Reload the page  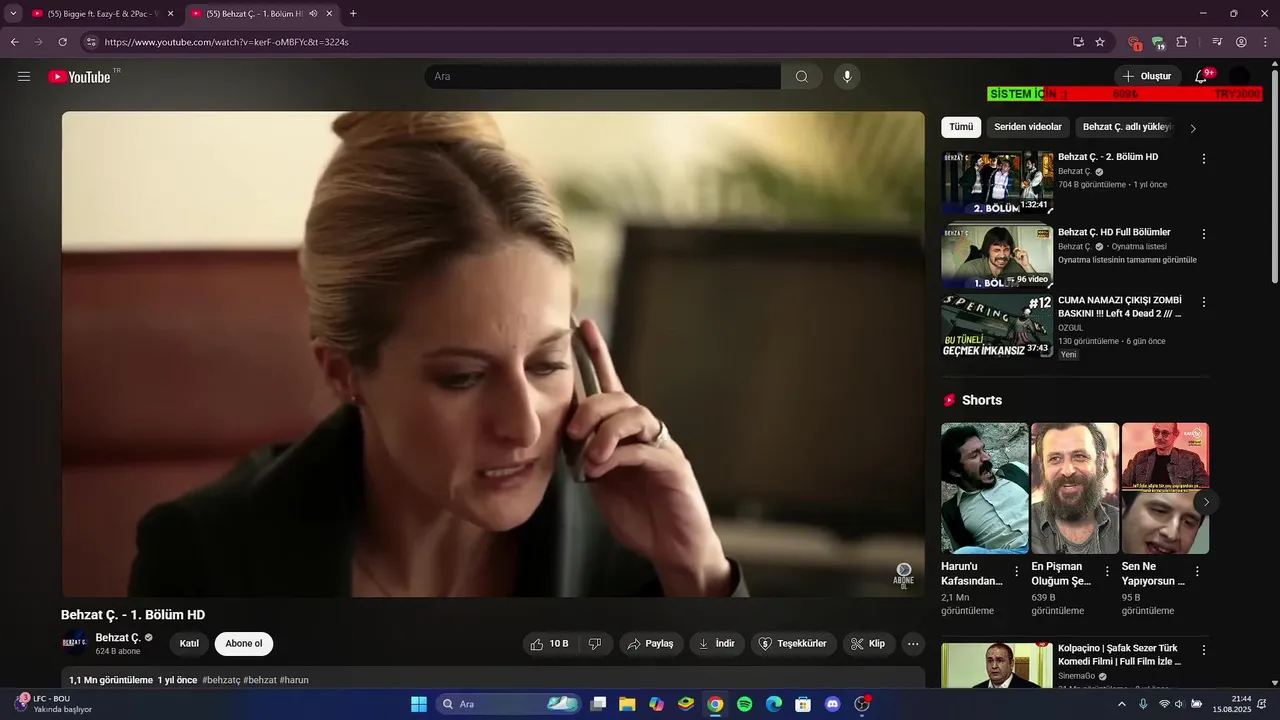pyautogui.click(x=62, y=42)
